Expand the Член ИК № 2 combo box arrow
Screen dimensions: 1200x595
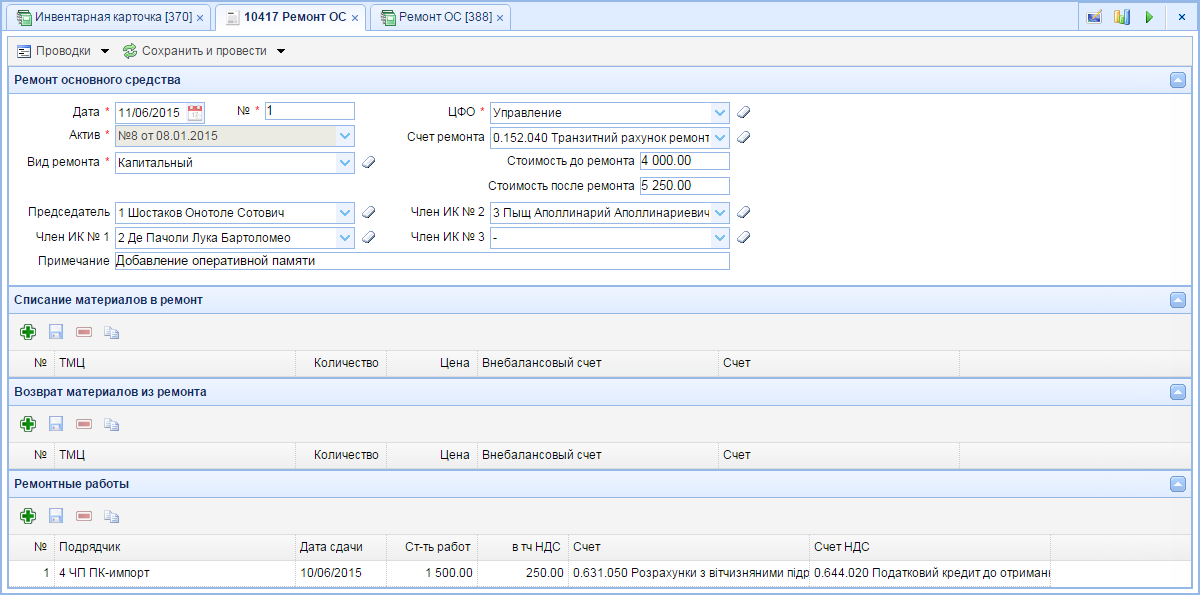coord(720,212)
